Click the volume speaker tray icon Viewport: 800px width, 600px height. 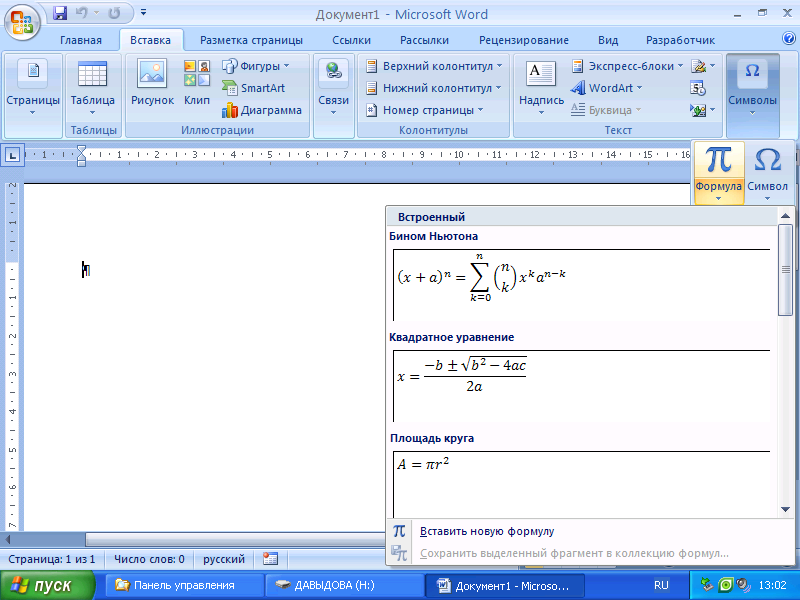(x=743, y=585)
